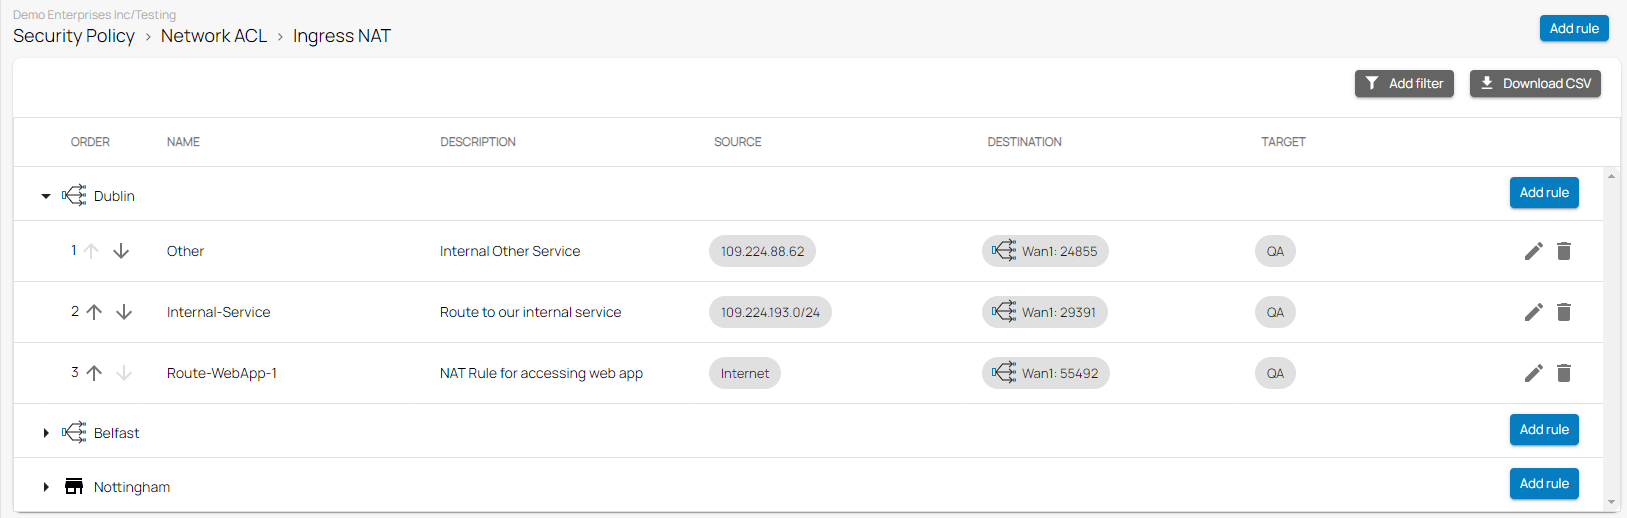Move Route-WebApp-1 up one position
This screenshot has height=518, width=1627.
pos(94,373)
